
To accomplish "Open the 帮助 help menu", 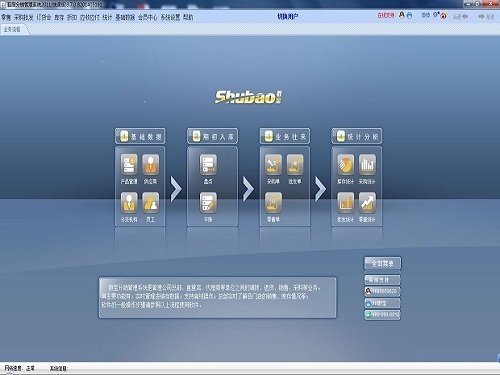I will pyautogui.click(x=188, y=17).
